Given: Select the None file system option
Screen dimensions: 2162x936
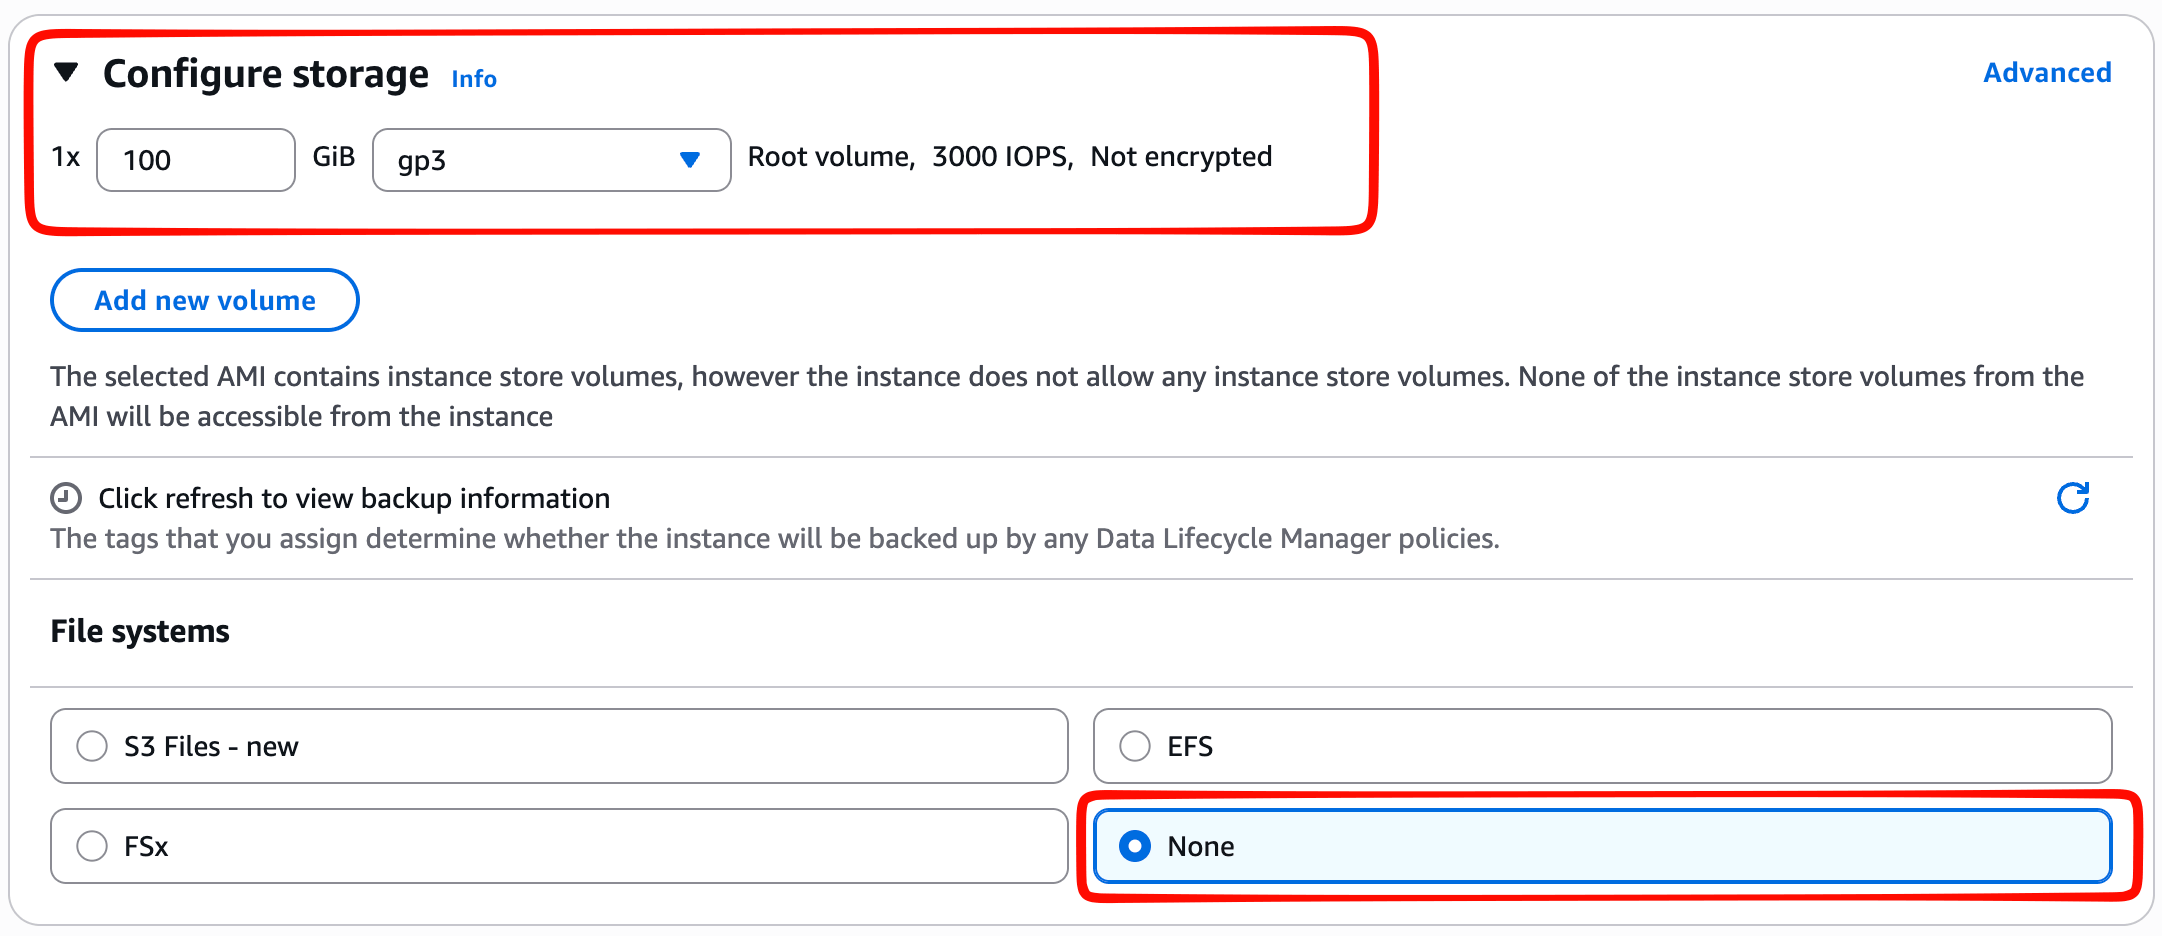Looking at the screenshot, I should (x=1602, y=846).
